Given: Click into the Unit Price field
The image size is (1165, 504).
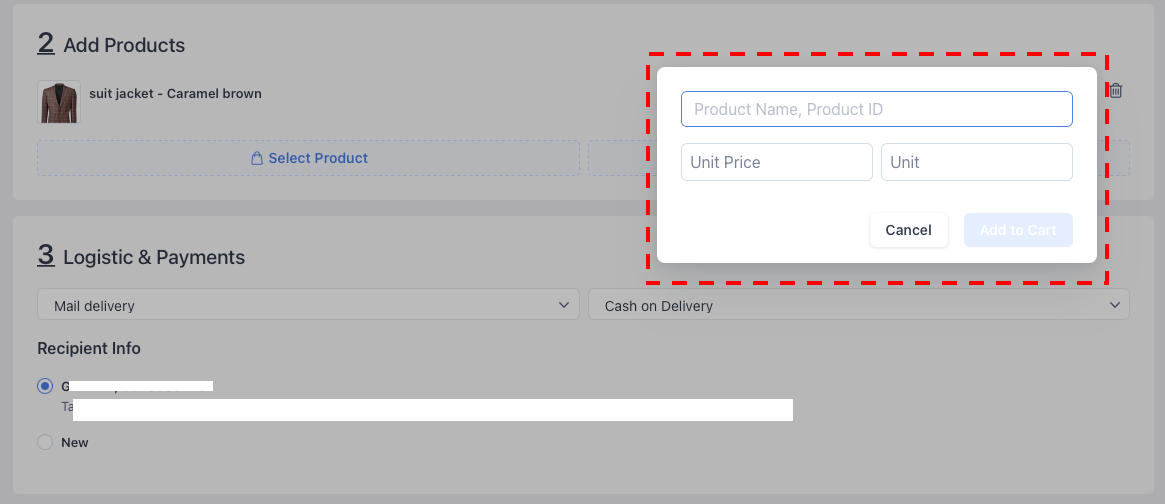Looking at the screenshot, I should tap(776, 162).
